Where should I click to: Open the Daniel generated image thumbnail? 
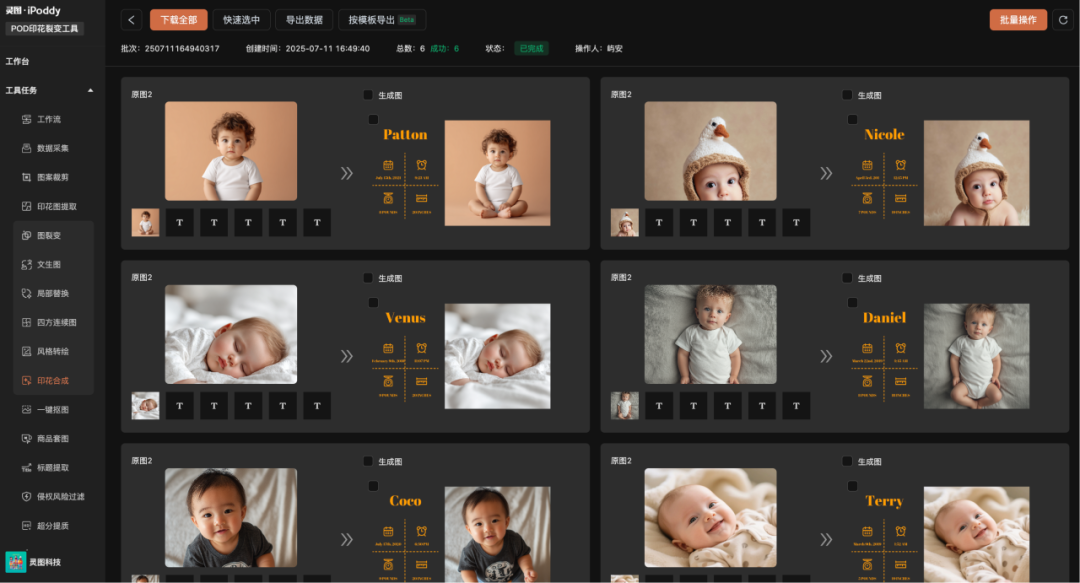point(976,357)
